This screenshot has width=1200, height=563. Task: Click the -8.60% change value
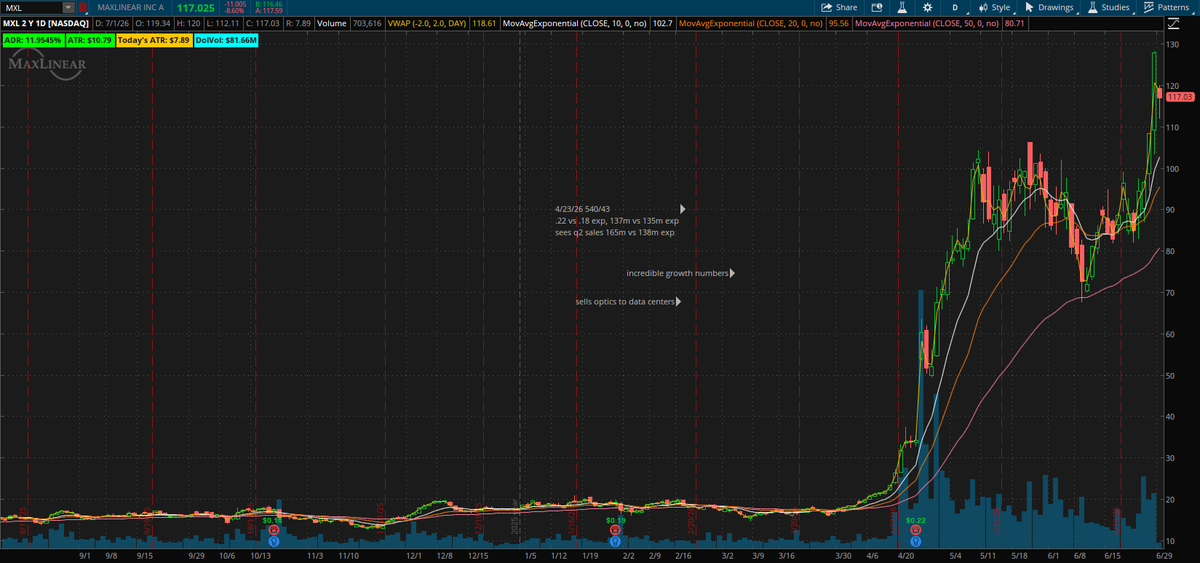point(233,11)
